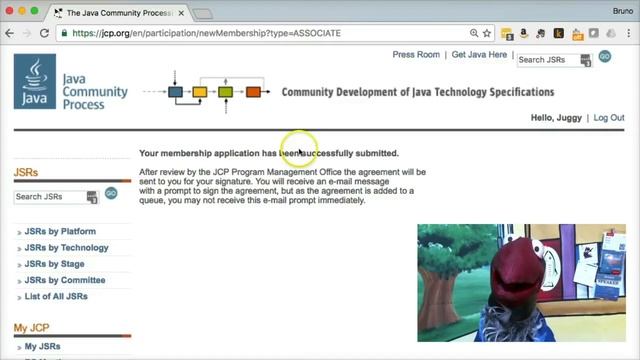Click the JSRs sidebar heading
The width and height of the screenshot is (640, 360).
pyautogui.click(x=26, y=172)
